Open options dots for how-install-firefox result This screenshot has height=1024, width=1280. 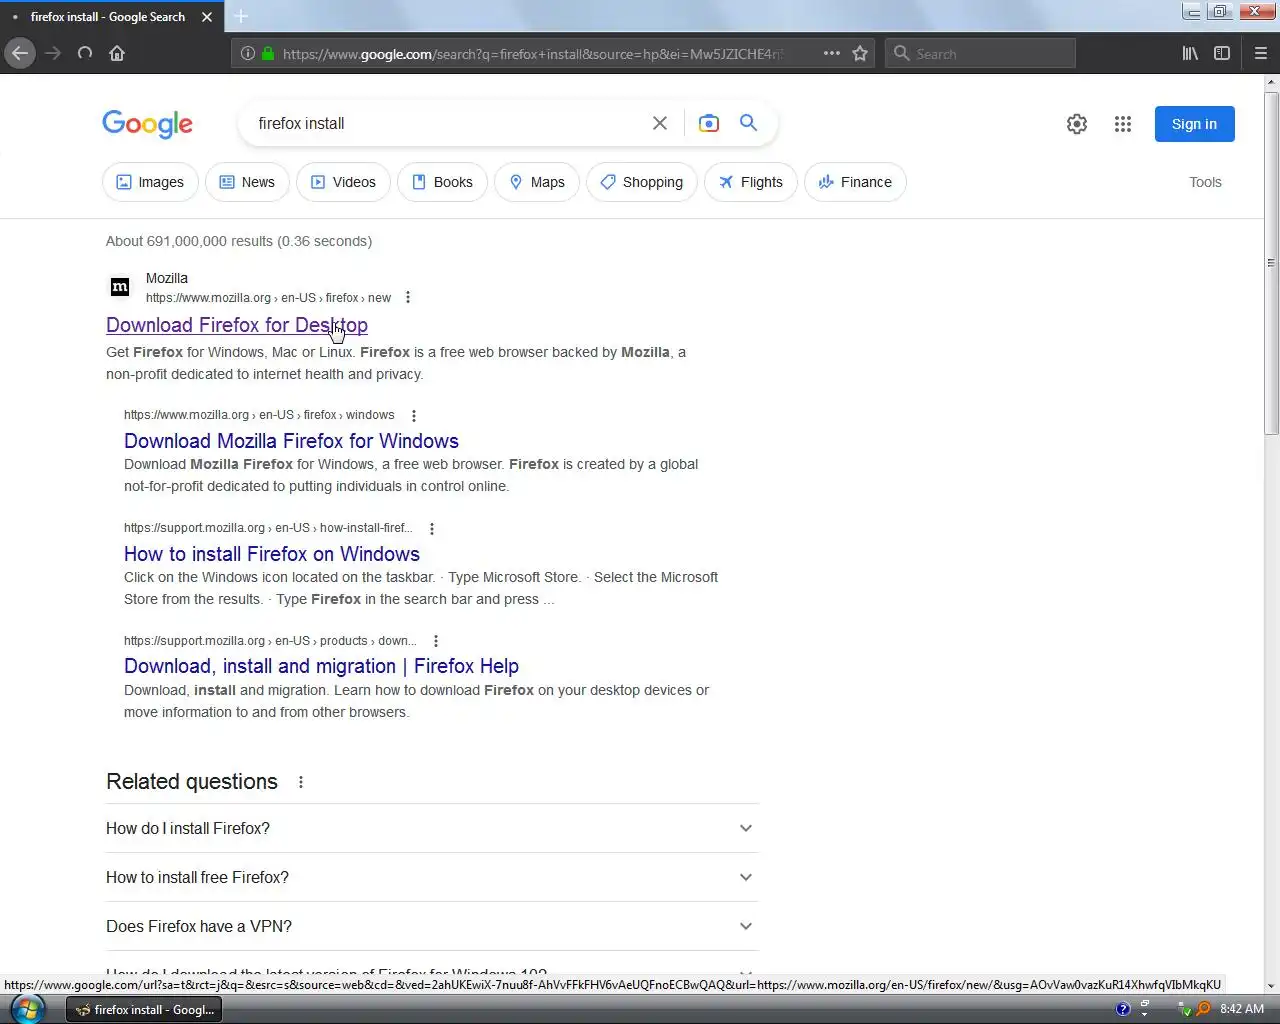coord(432,528)
